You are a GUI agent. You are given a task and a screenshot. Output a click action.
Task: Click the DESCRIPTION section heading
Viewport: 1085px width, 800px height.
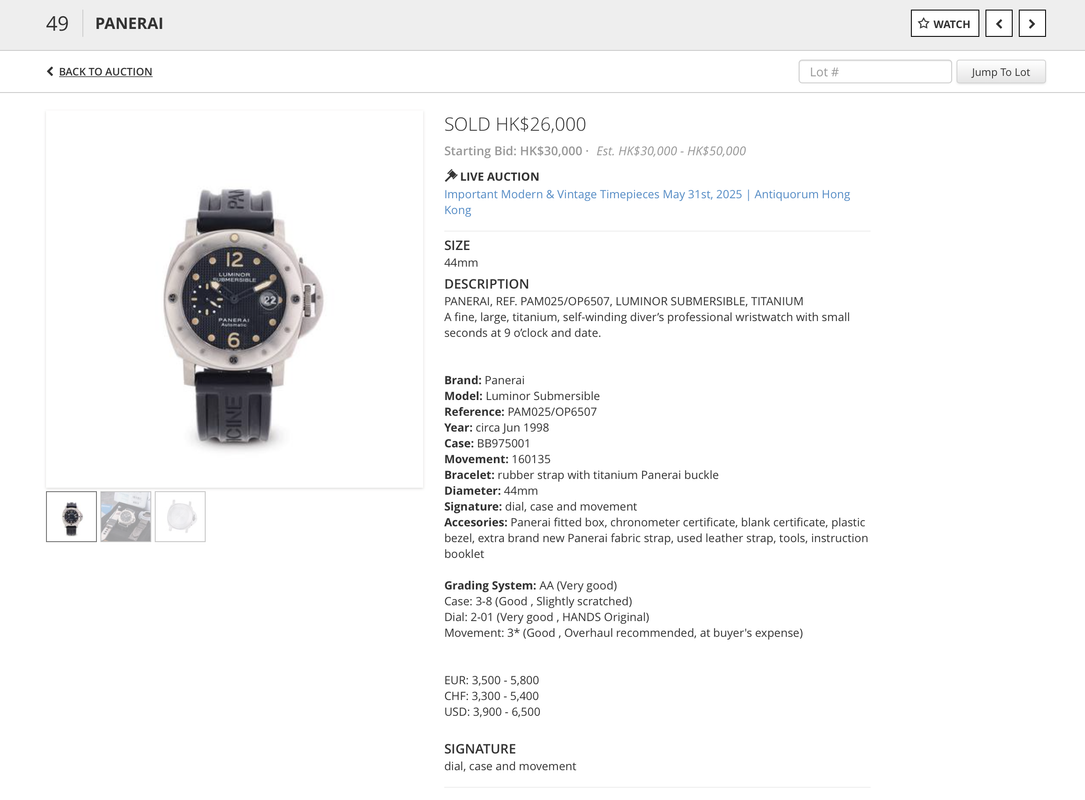[x=486, y=284]
